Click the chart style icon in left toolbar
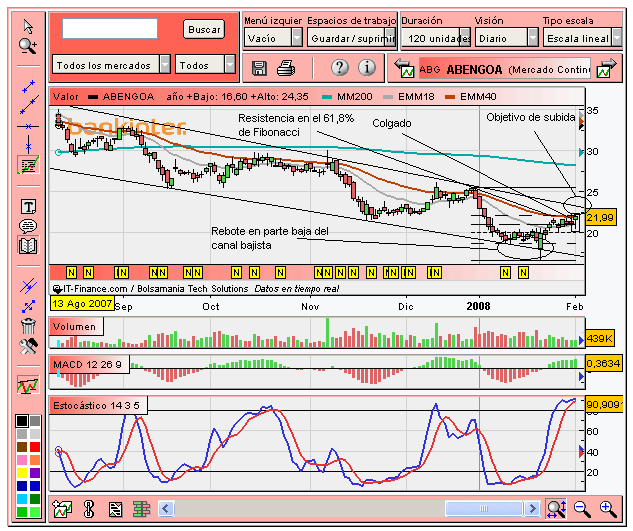Screen dimensions: 633x531 coord(28,384)
